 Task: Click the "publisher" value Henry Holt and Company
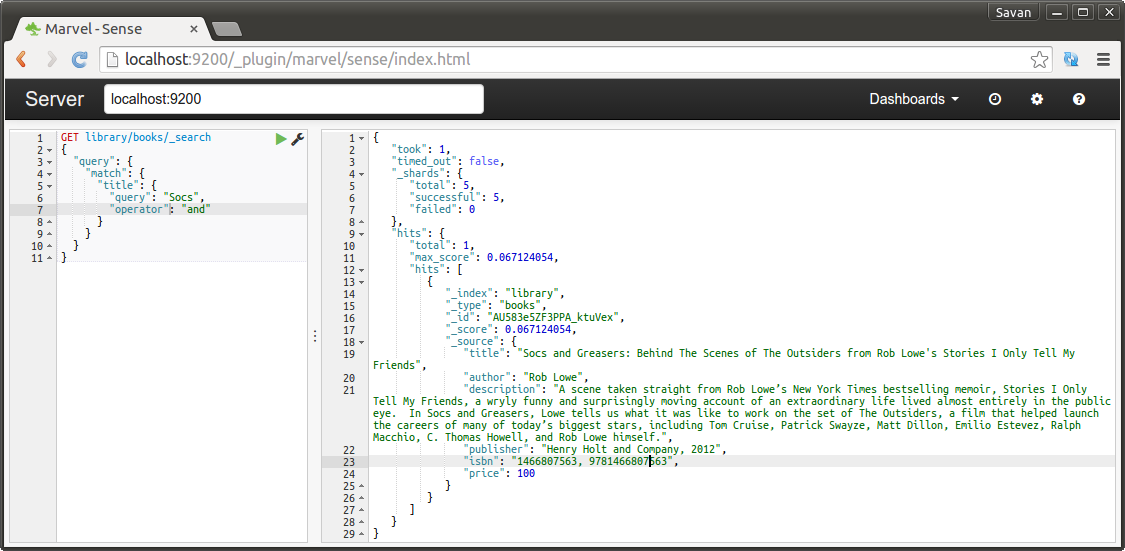[x=632, y=450]
